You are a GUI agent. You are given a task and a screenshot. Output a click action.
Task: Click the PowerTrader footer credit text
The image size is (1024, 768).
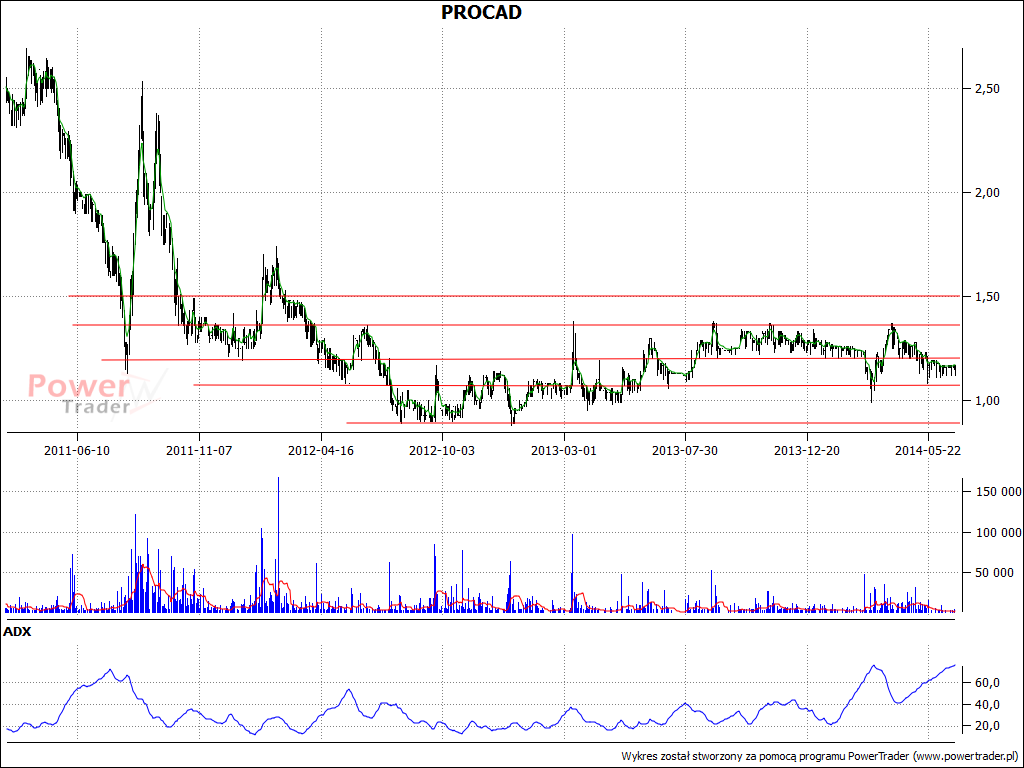click(820, 756)
